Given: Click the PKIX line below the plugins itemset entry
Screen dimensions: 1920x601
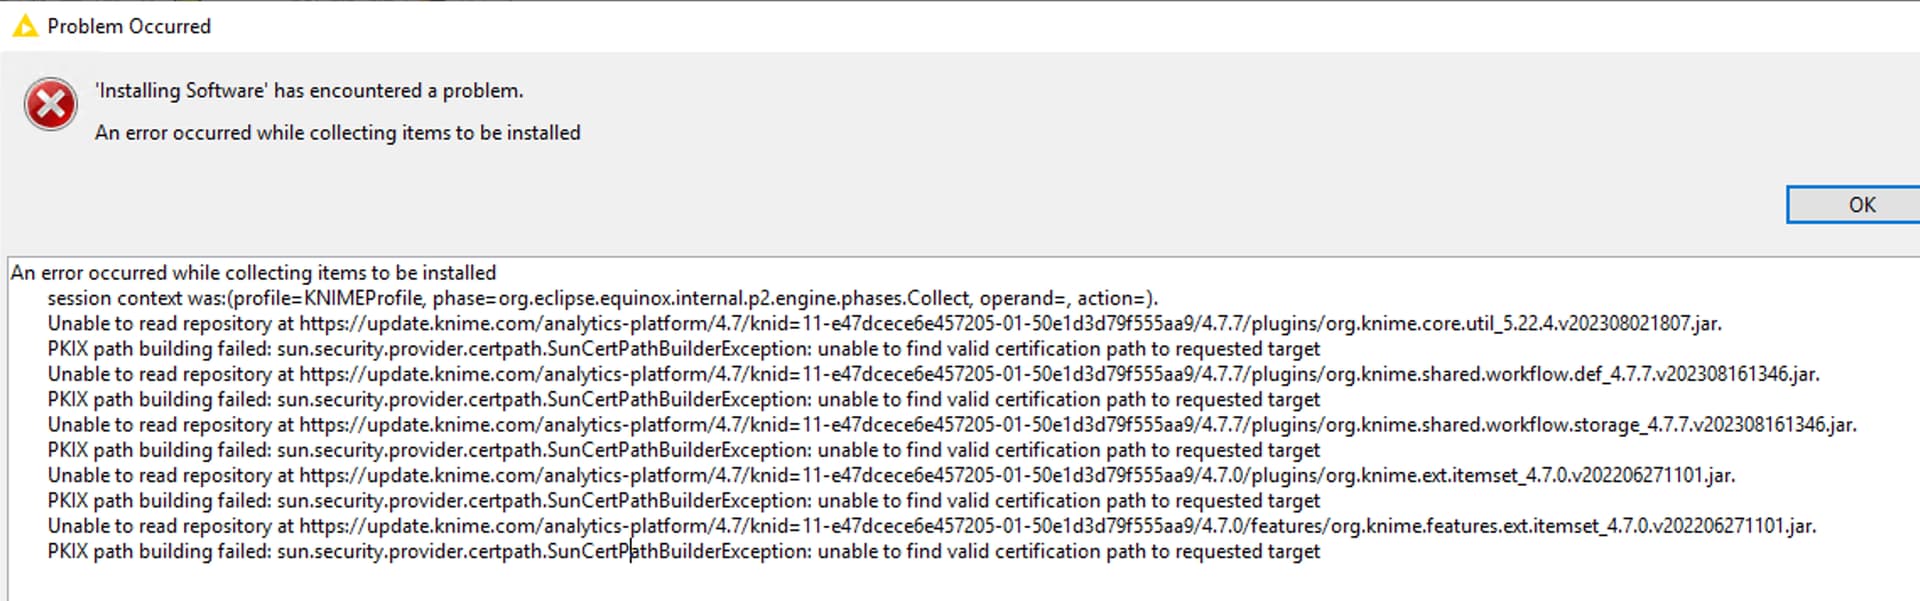Looking at the screenshot, I should pos(683,501).
